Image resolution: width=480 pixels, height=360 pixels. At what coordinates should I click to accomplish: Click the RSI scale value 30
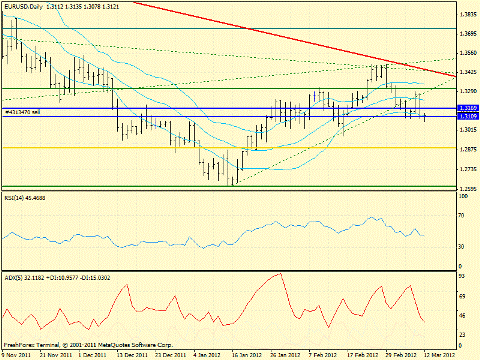pyautogui.click(x=461, y=247)
